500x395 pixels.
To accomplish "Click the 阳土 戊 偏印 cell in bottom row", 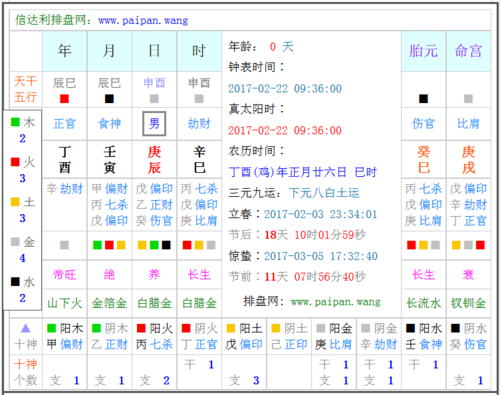I will coord(244,336).
